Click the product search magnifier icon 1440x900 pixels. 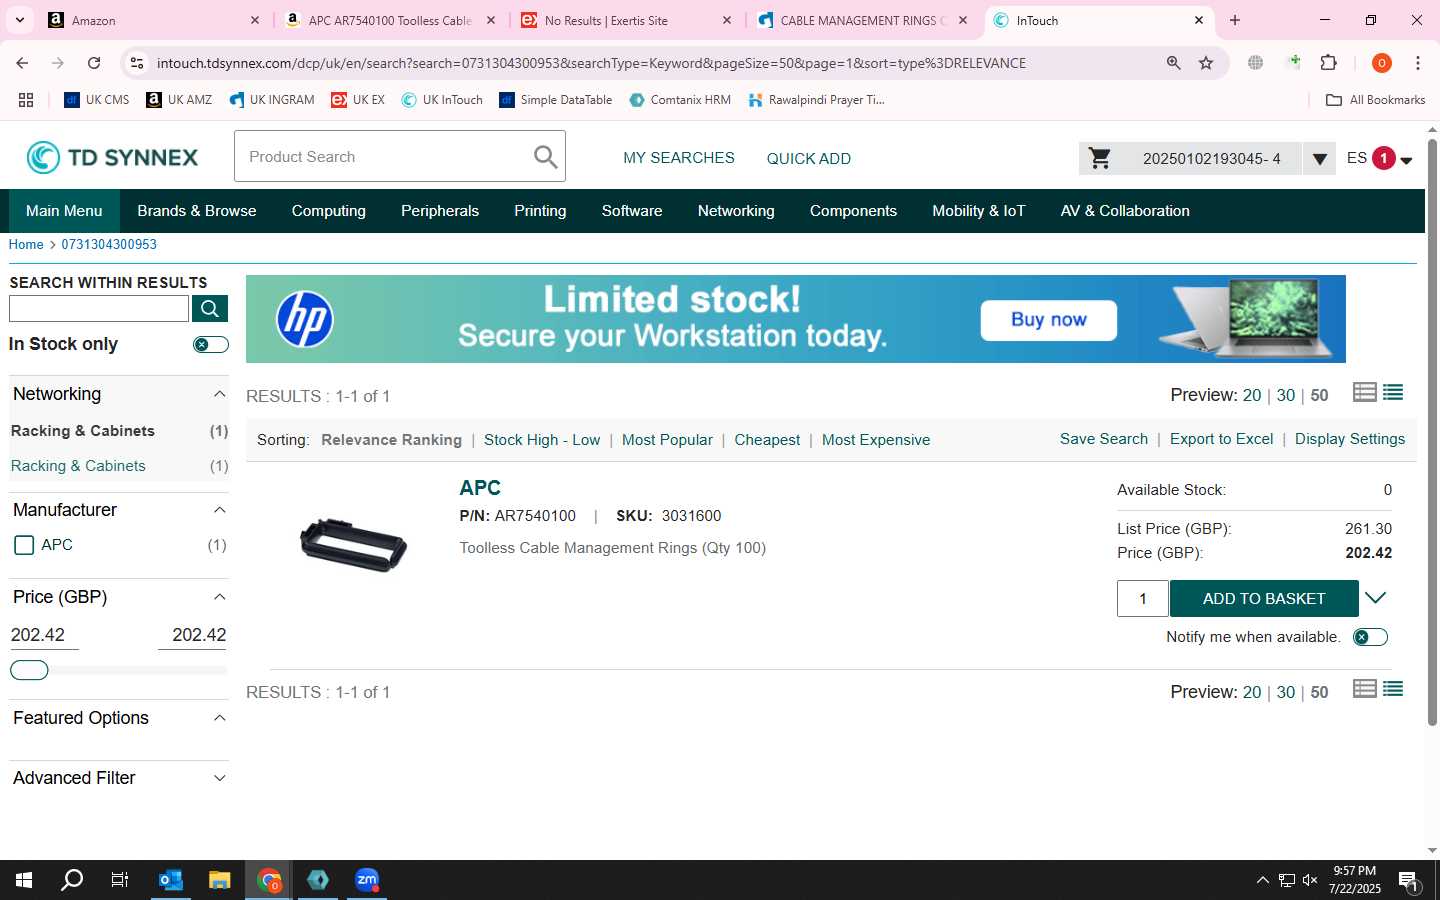coord(545,157)
